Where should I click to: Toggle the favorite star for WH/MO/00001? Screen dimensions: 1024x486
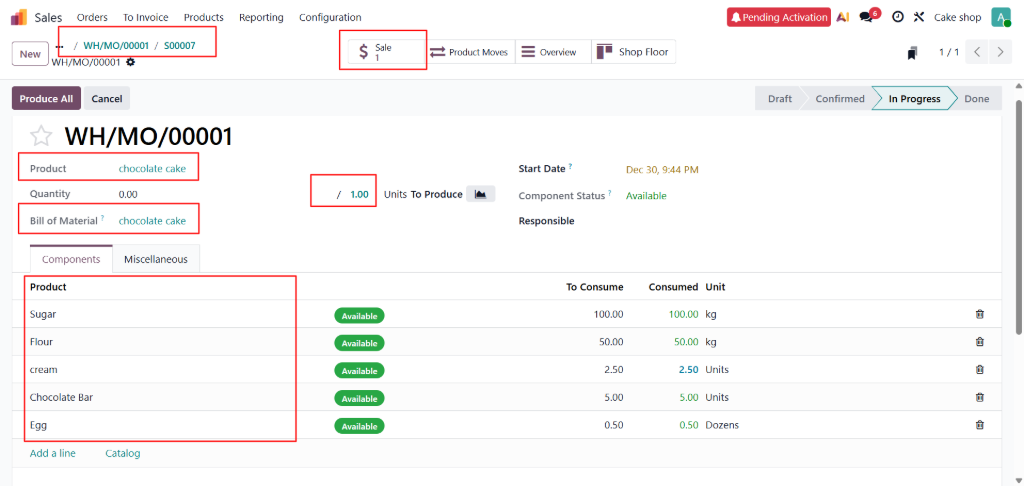[x=41, y=136]
